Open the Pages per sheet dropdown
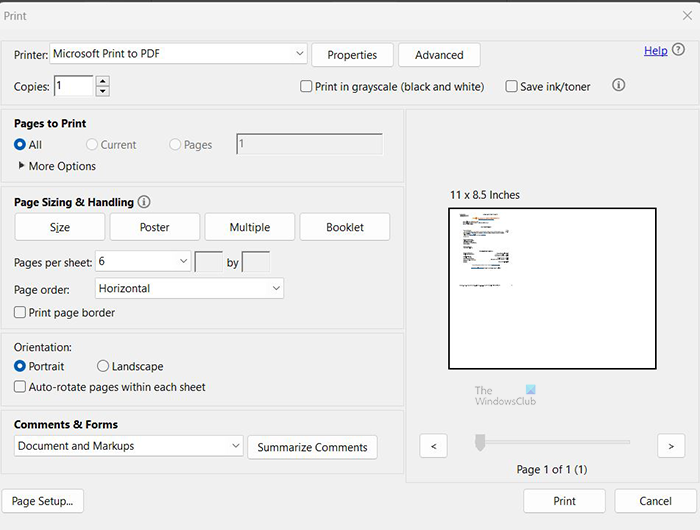The height and width of the screenshot is (530, 700). (183, 262)
